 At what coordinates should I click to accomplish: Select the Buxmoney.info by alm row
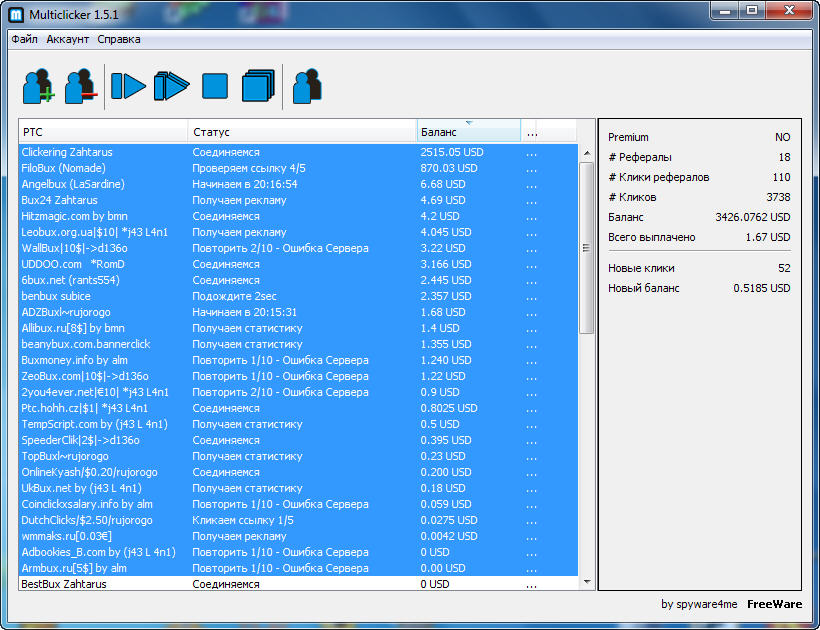click(299, 360)
